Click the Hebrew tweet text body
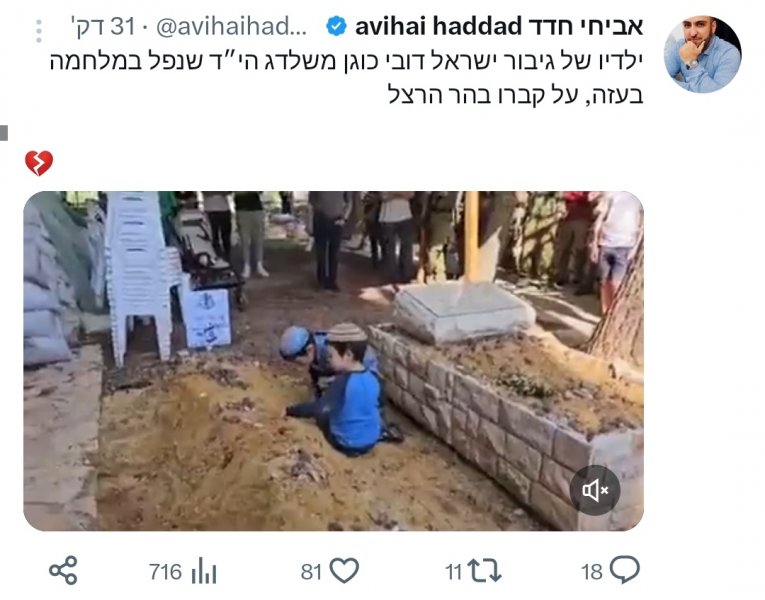 tap(346, 78)
